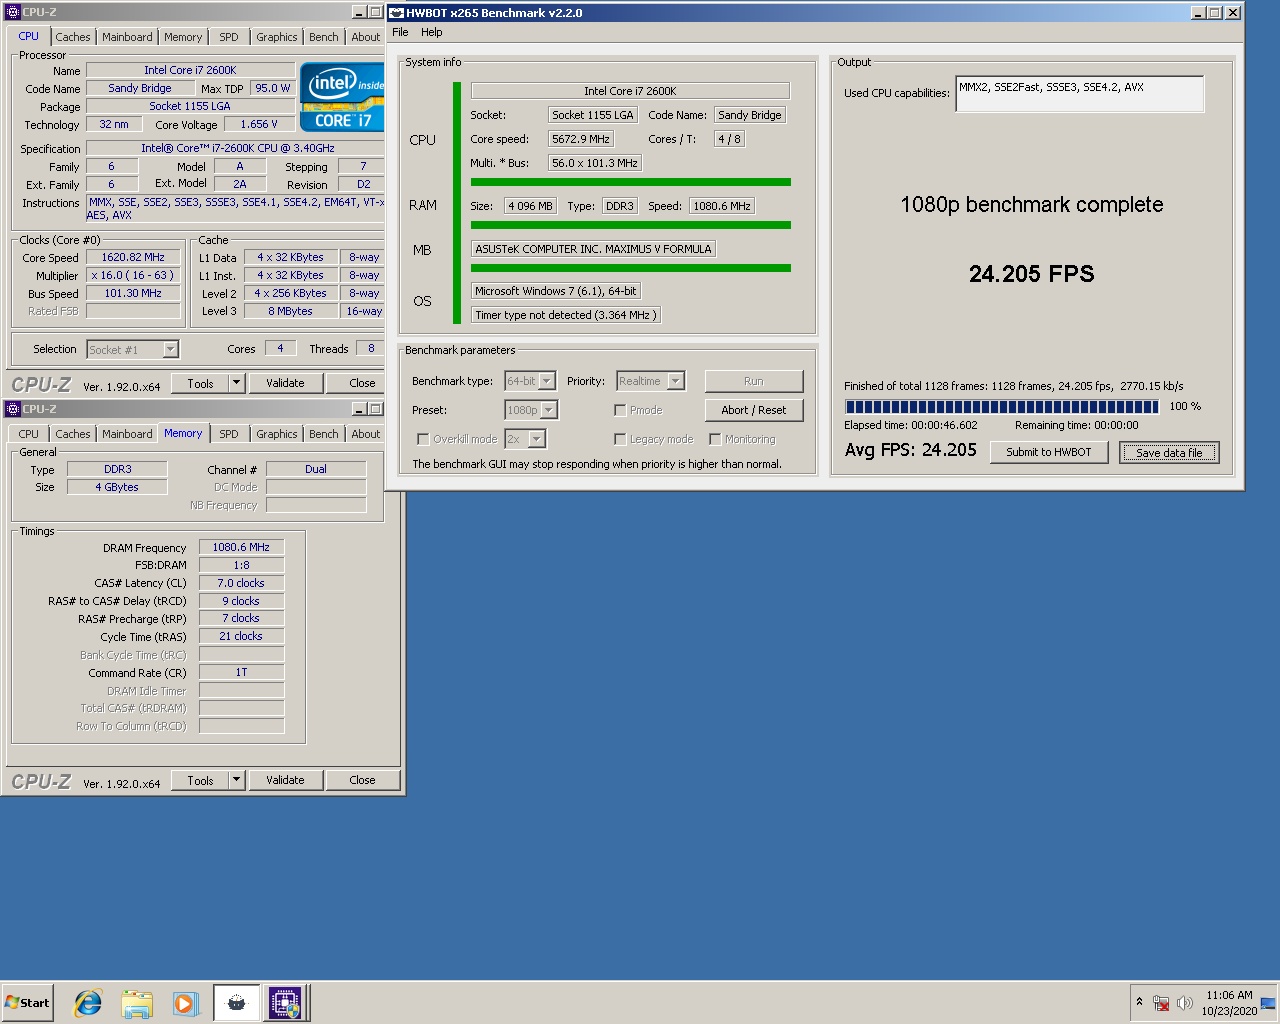The height and width of the screenshot is (1024, 1280).
Task: Click the Intel Core i7 logo
Action: click(341, 98)
